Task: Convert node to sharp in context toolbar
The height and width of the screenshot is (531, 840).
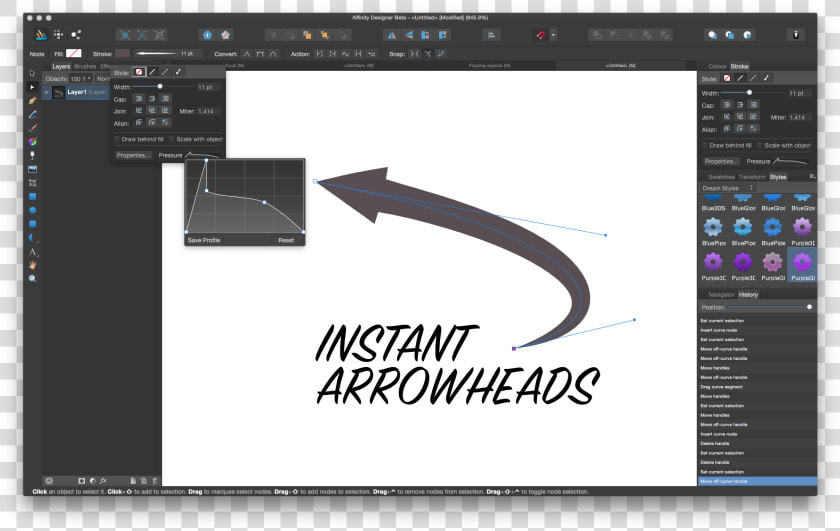Action: [x=246, y=54]
